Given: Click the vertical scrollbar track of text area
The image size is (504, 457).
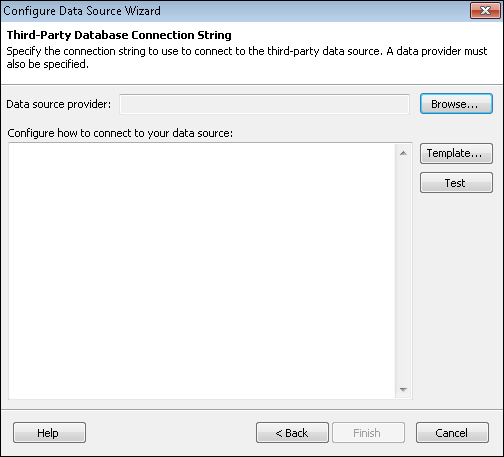Looking at the screenshot, I should [403, 271].
